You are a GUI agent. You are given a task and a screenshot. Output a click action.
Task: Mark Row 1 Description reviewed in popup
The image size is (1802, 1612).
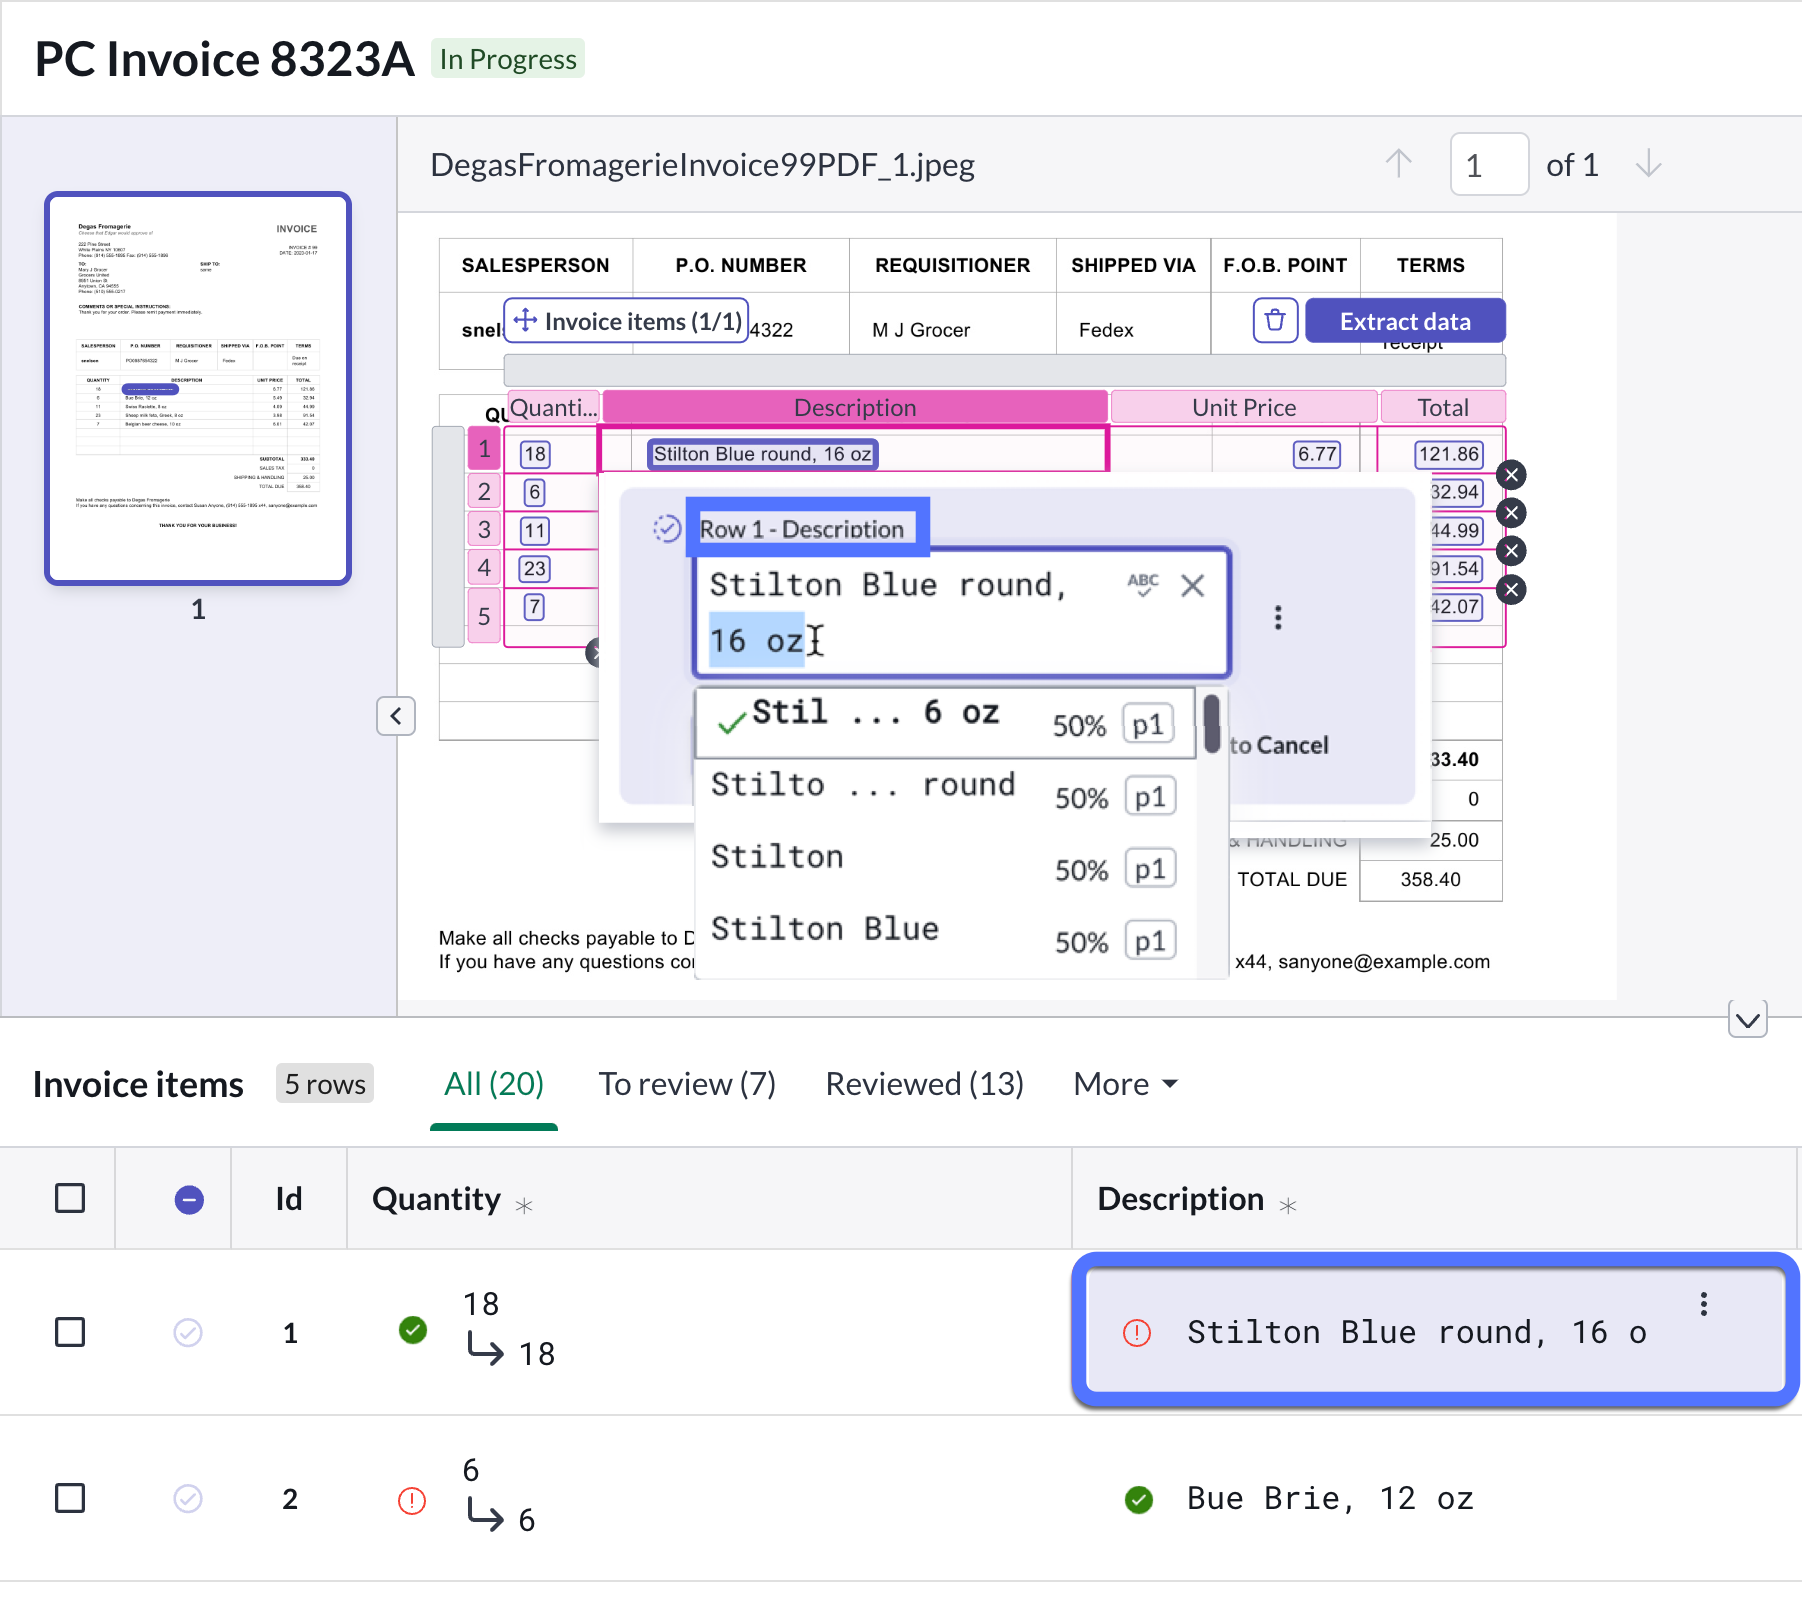tap(667, 528)
